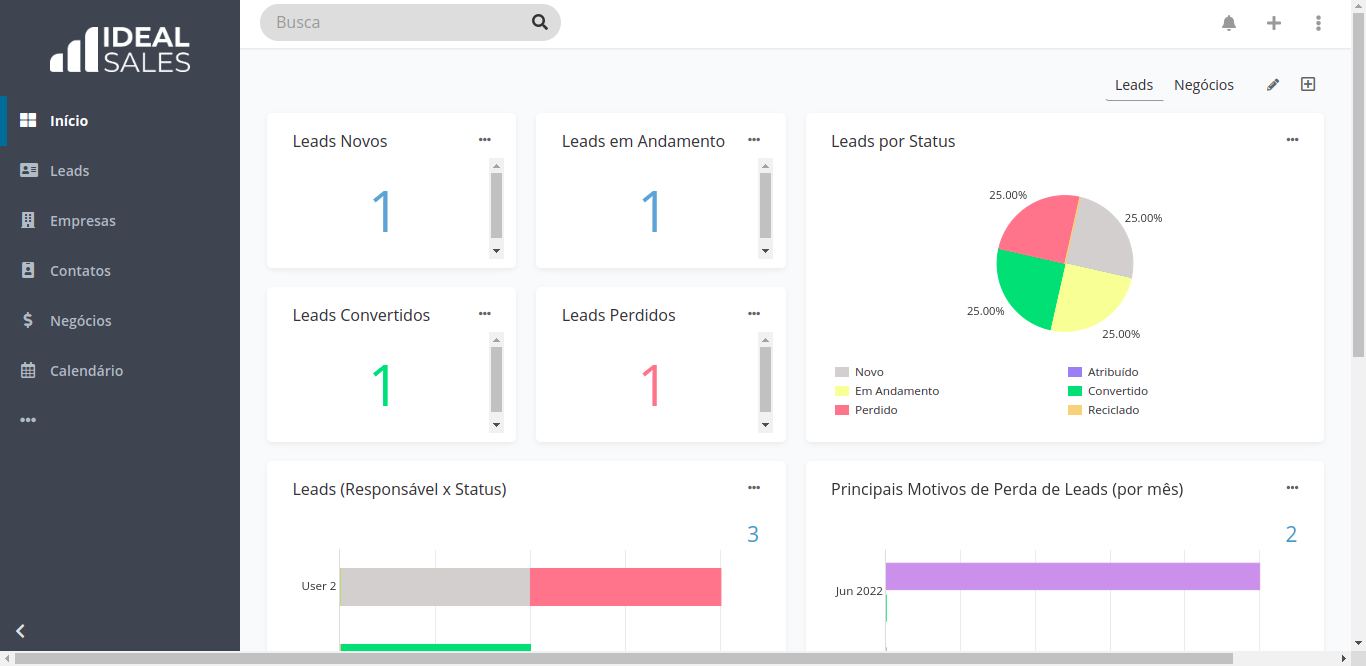Click the User 2 axis label
Screen dimensions: 1366x666
(x=319, y=586)
